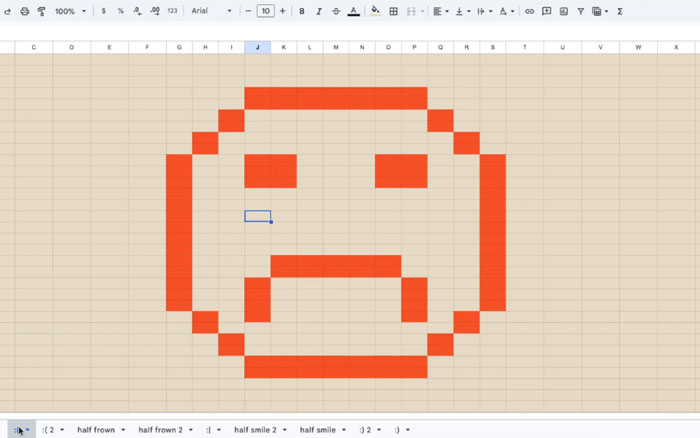Open the "half smile 2" tab dropdown arrow
This screenshot has height=438, width=700.
(285, 430)
